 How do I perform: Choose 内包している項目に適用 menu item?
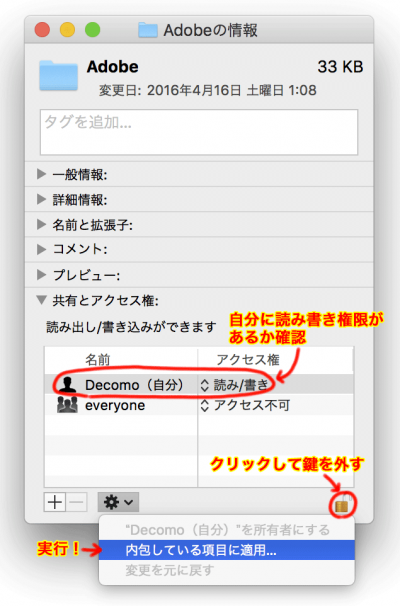[x=227, y=550]
